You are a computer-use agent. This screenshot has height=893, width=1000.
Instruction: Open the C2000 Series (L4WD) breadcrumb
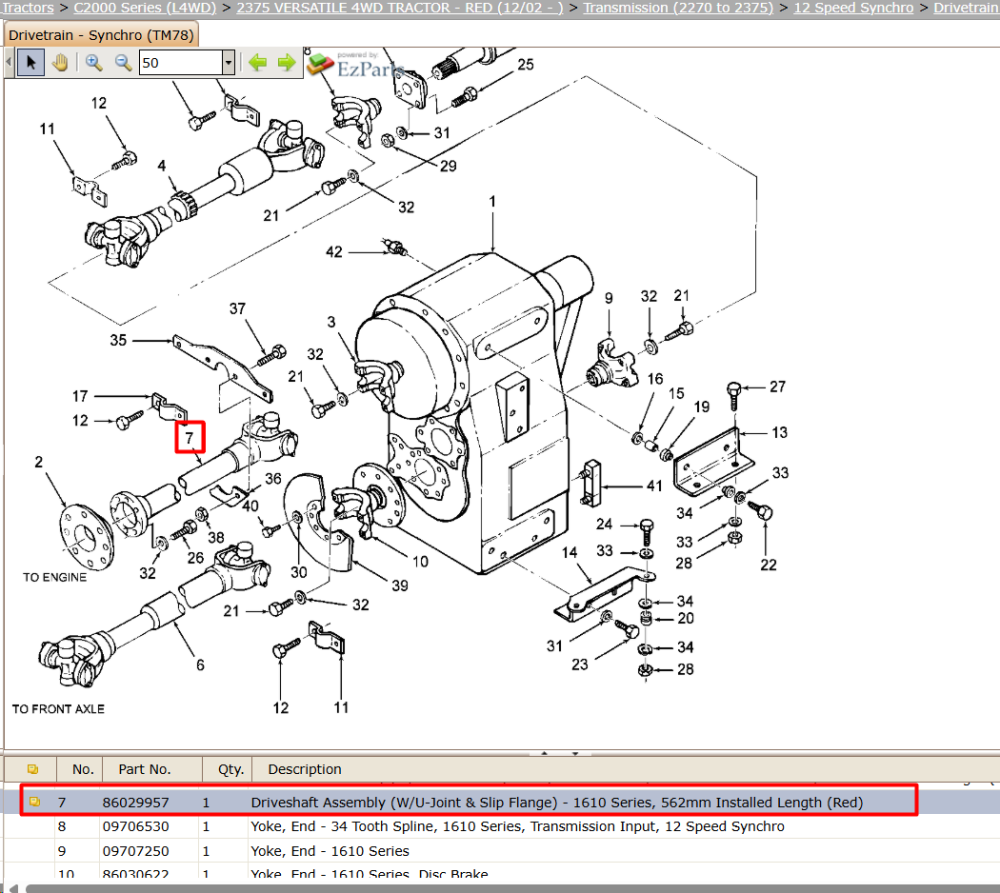pyautogui.click(x=145, y=8)
